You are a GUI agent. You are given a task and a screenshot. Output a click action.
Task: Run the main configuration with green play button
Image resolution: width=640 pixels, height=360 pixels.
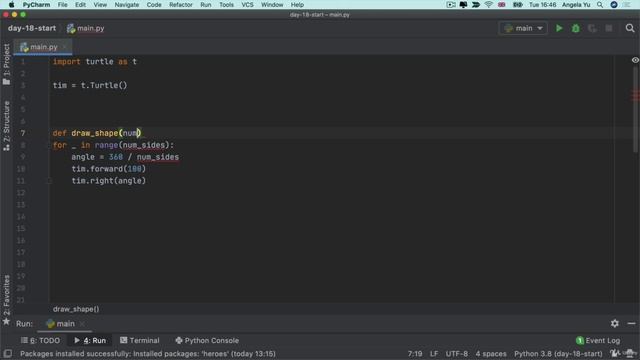(x=559, y=28)
